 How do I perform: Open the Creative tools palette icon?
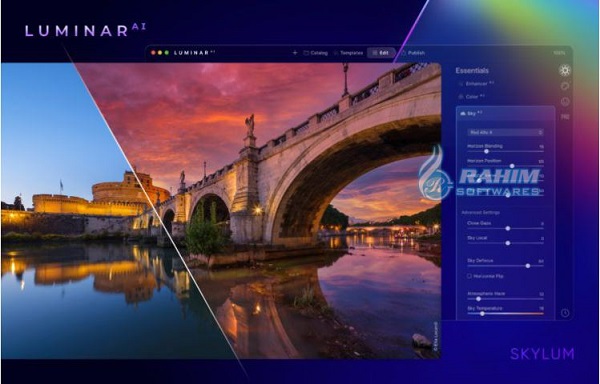point(565,86)
